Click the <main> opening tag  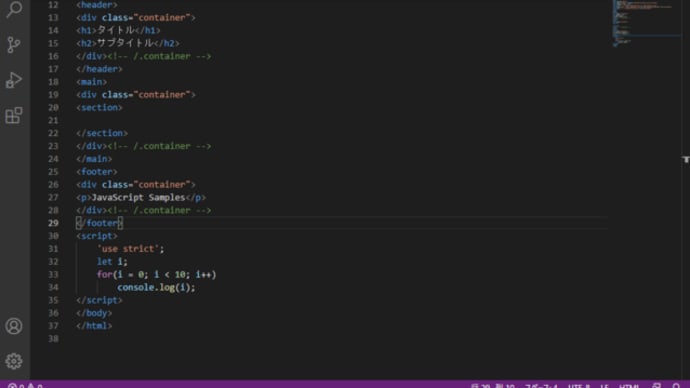[x=92, y=82]
